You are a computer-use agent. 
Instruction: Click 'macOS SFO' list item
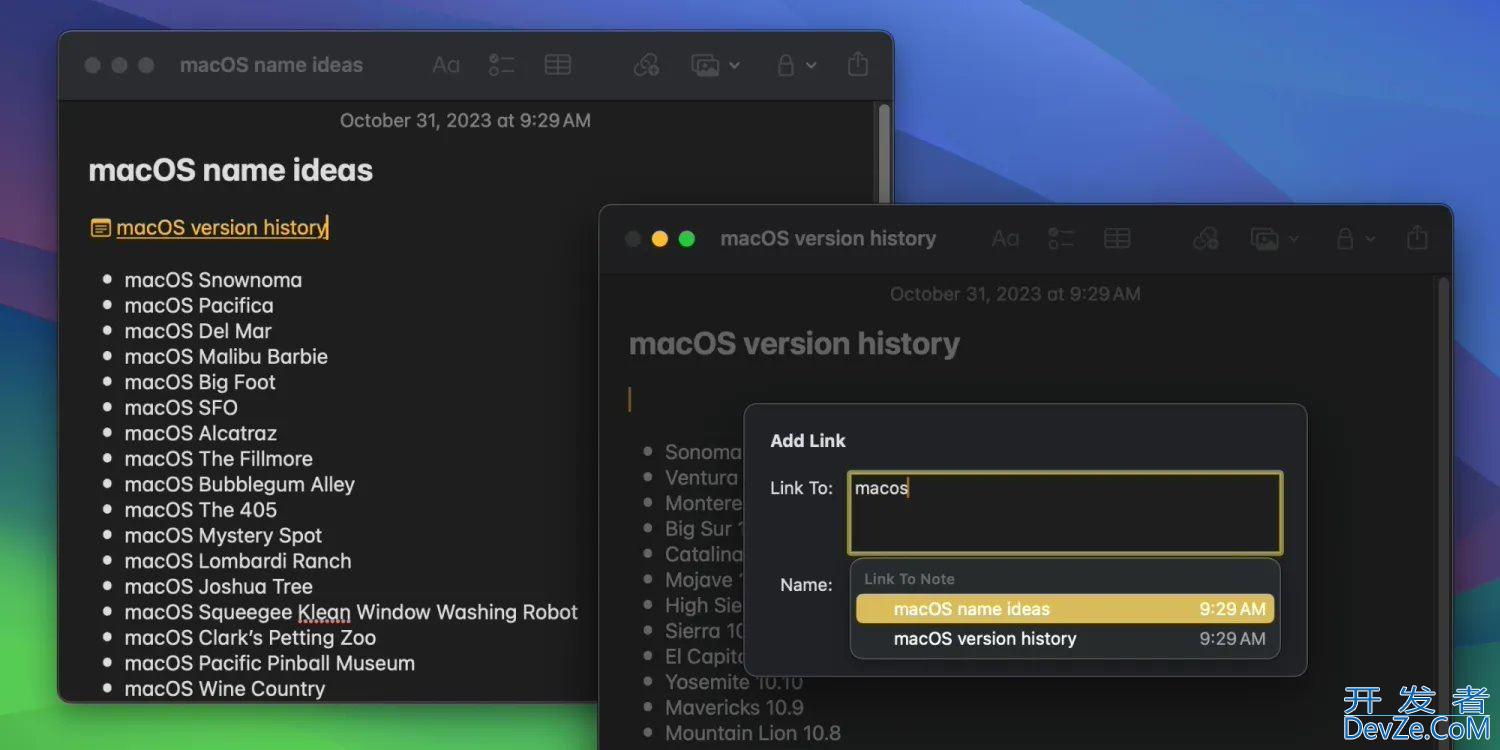pos(181,408)
